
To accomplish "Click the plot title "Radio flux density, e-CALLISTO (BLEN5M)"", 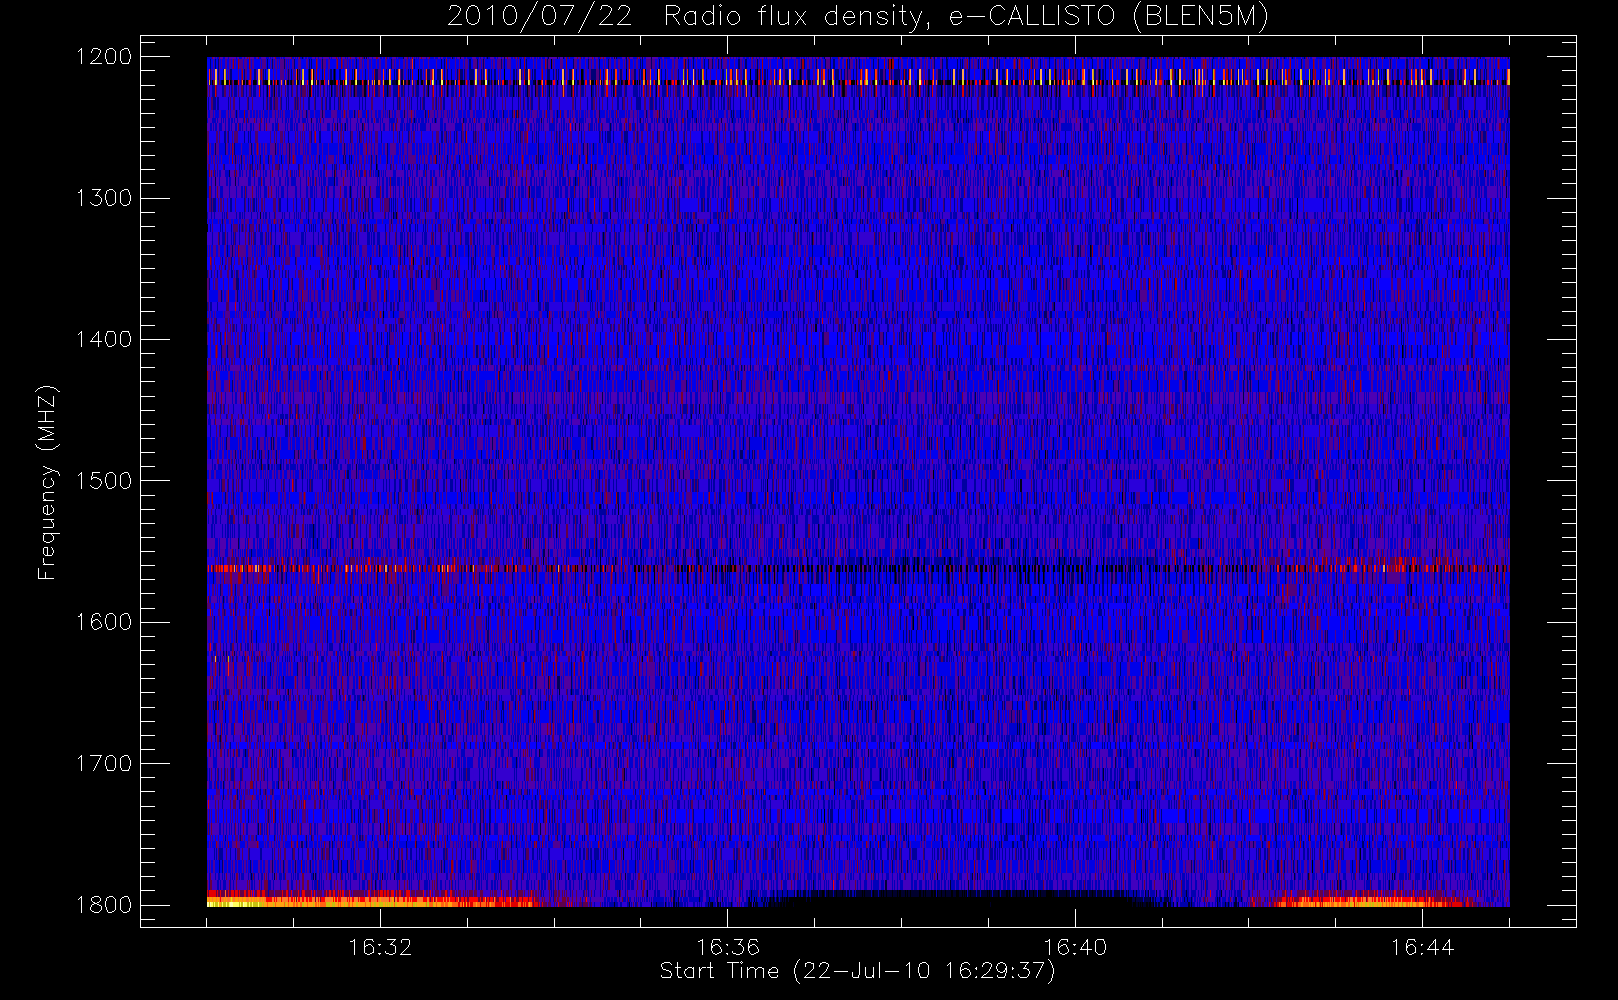I will 967,17.
